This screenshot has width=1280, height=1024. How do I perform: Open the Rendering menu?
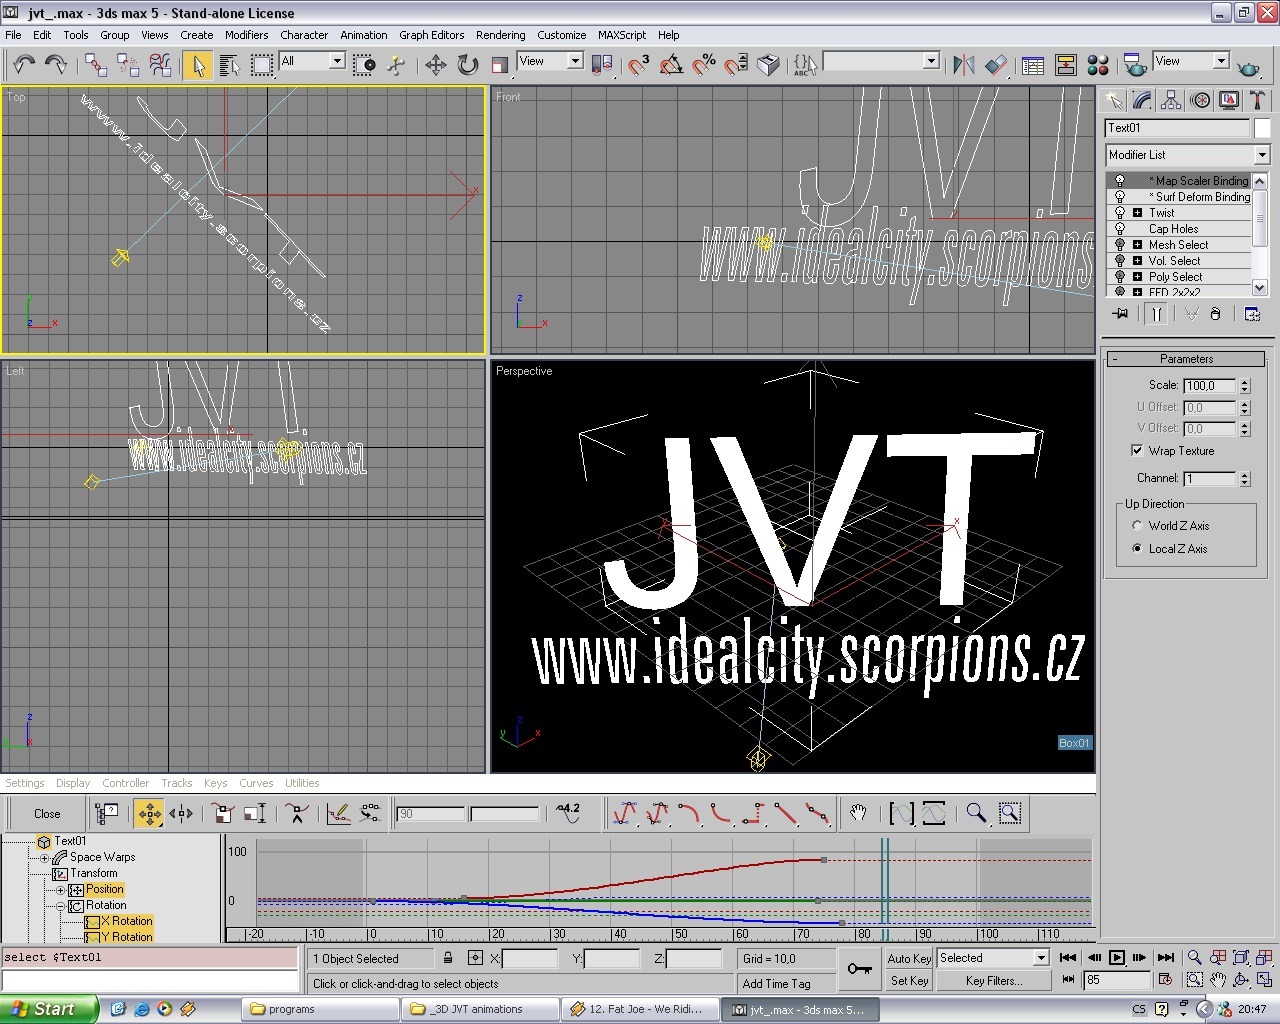tap(500, 35)
